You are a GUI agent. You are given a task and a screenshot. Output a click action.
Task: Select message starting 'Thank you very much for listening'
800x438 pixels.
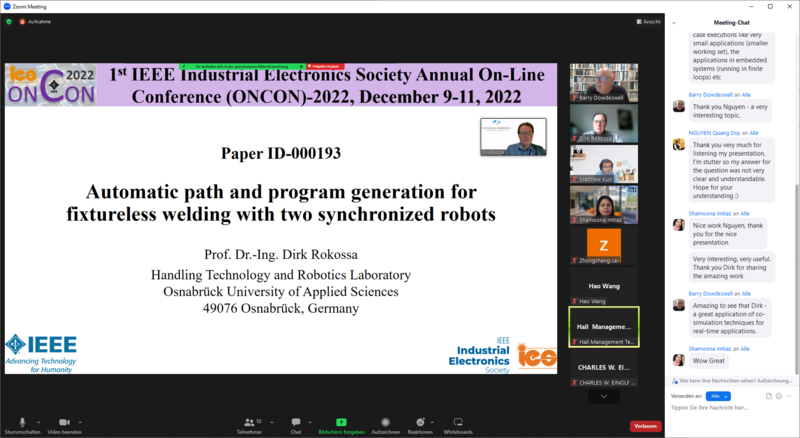(x=732, y=171)
